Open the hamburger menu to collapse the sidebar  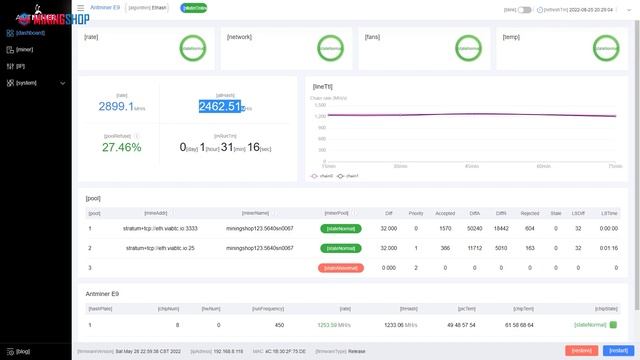click(80, 8)
